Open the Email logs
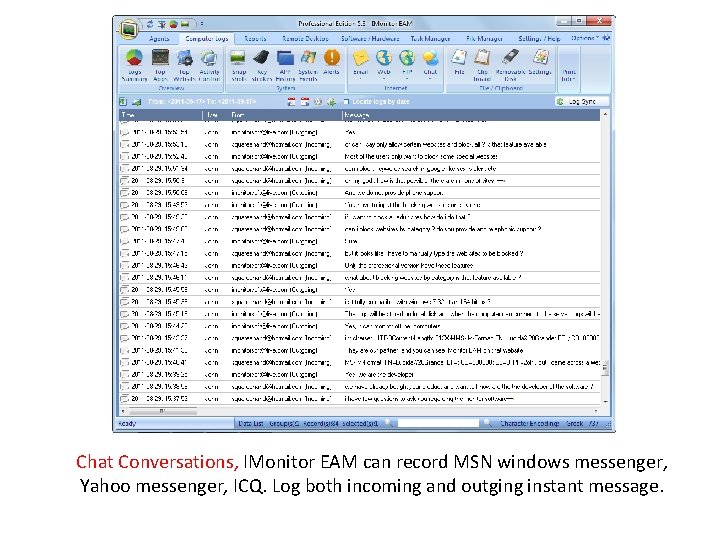Screen dimensions: 720x540 (x=360, y=63)
